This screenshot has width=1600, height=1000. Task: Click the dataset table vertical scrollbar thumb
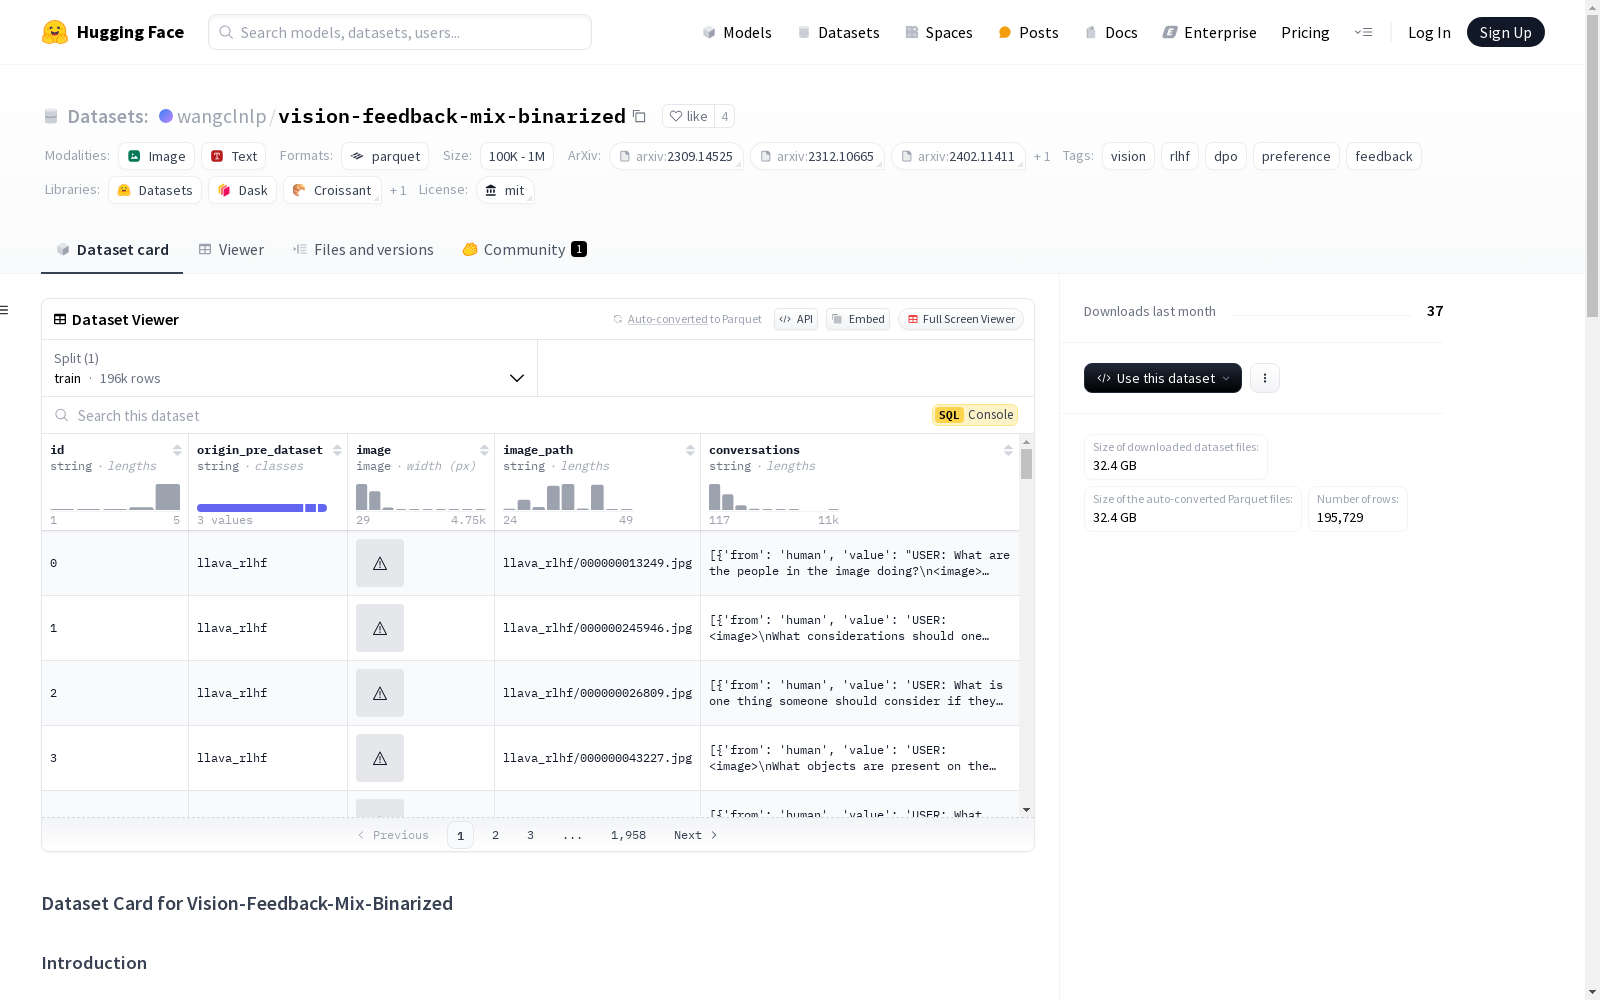tap(1026, 464)
